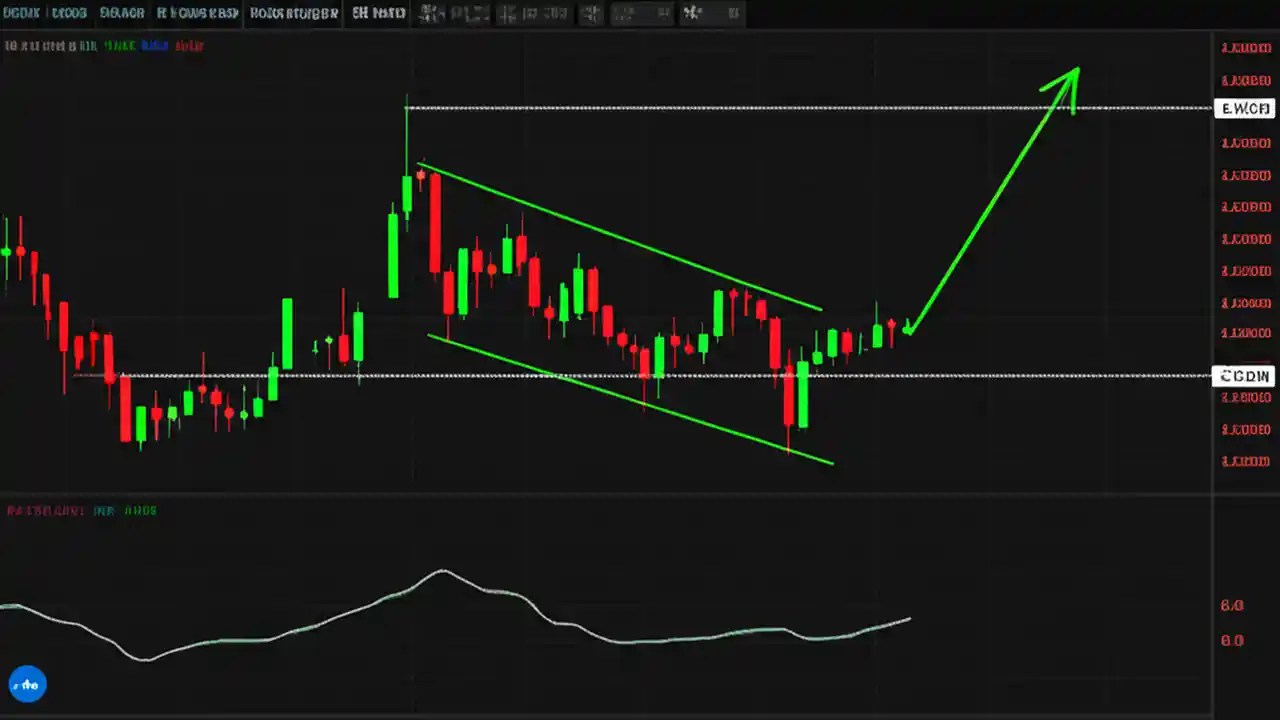The width and height of the screenshot is (1280, 720).
Task: Select the ticker name in the legend row
Action: (x=40, y=45)
